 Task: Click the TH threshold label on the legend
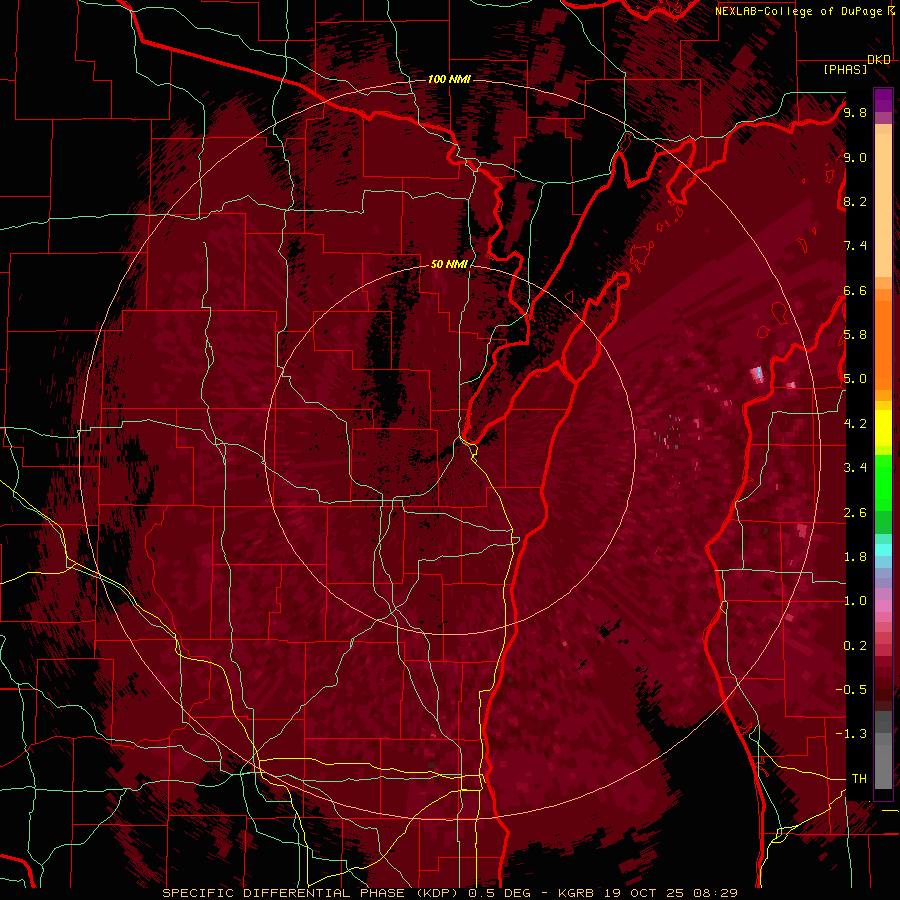pyautogui.click(x=859, y=779)
